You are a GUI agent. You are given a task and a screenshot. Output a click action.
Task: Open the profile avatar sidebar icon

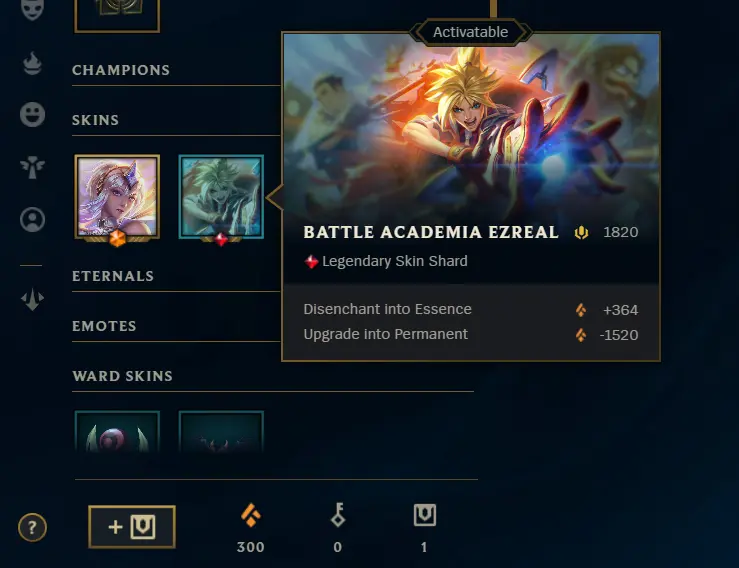tap(32, 220)
